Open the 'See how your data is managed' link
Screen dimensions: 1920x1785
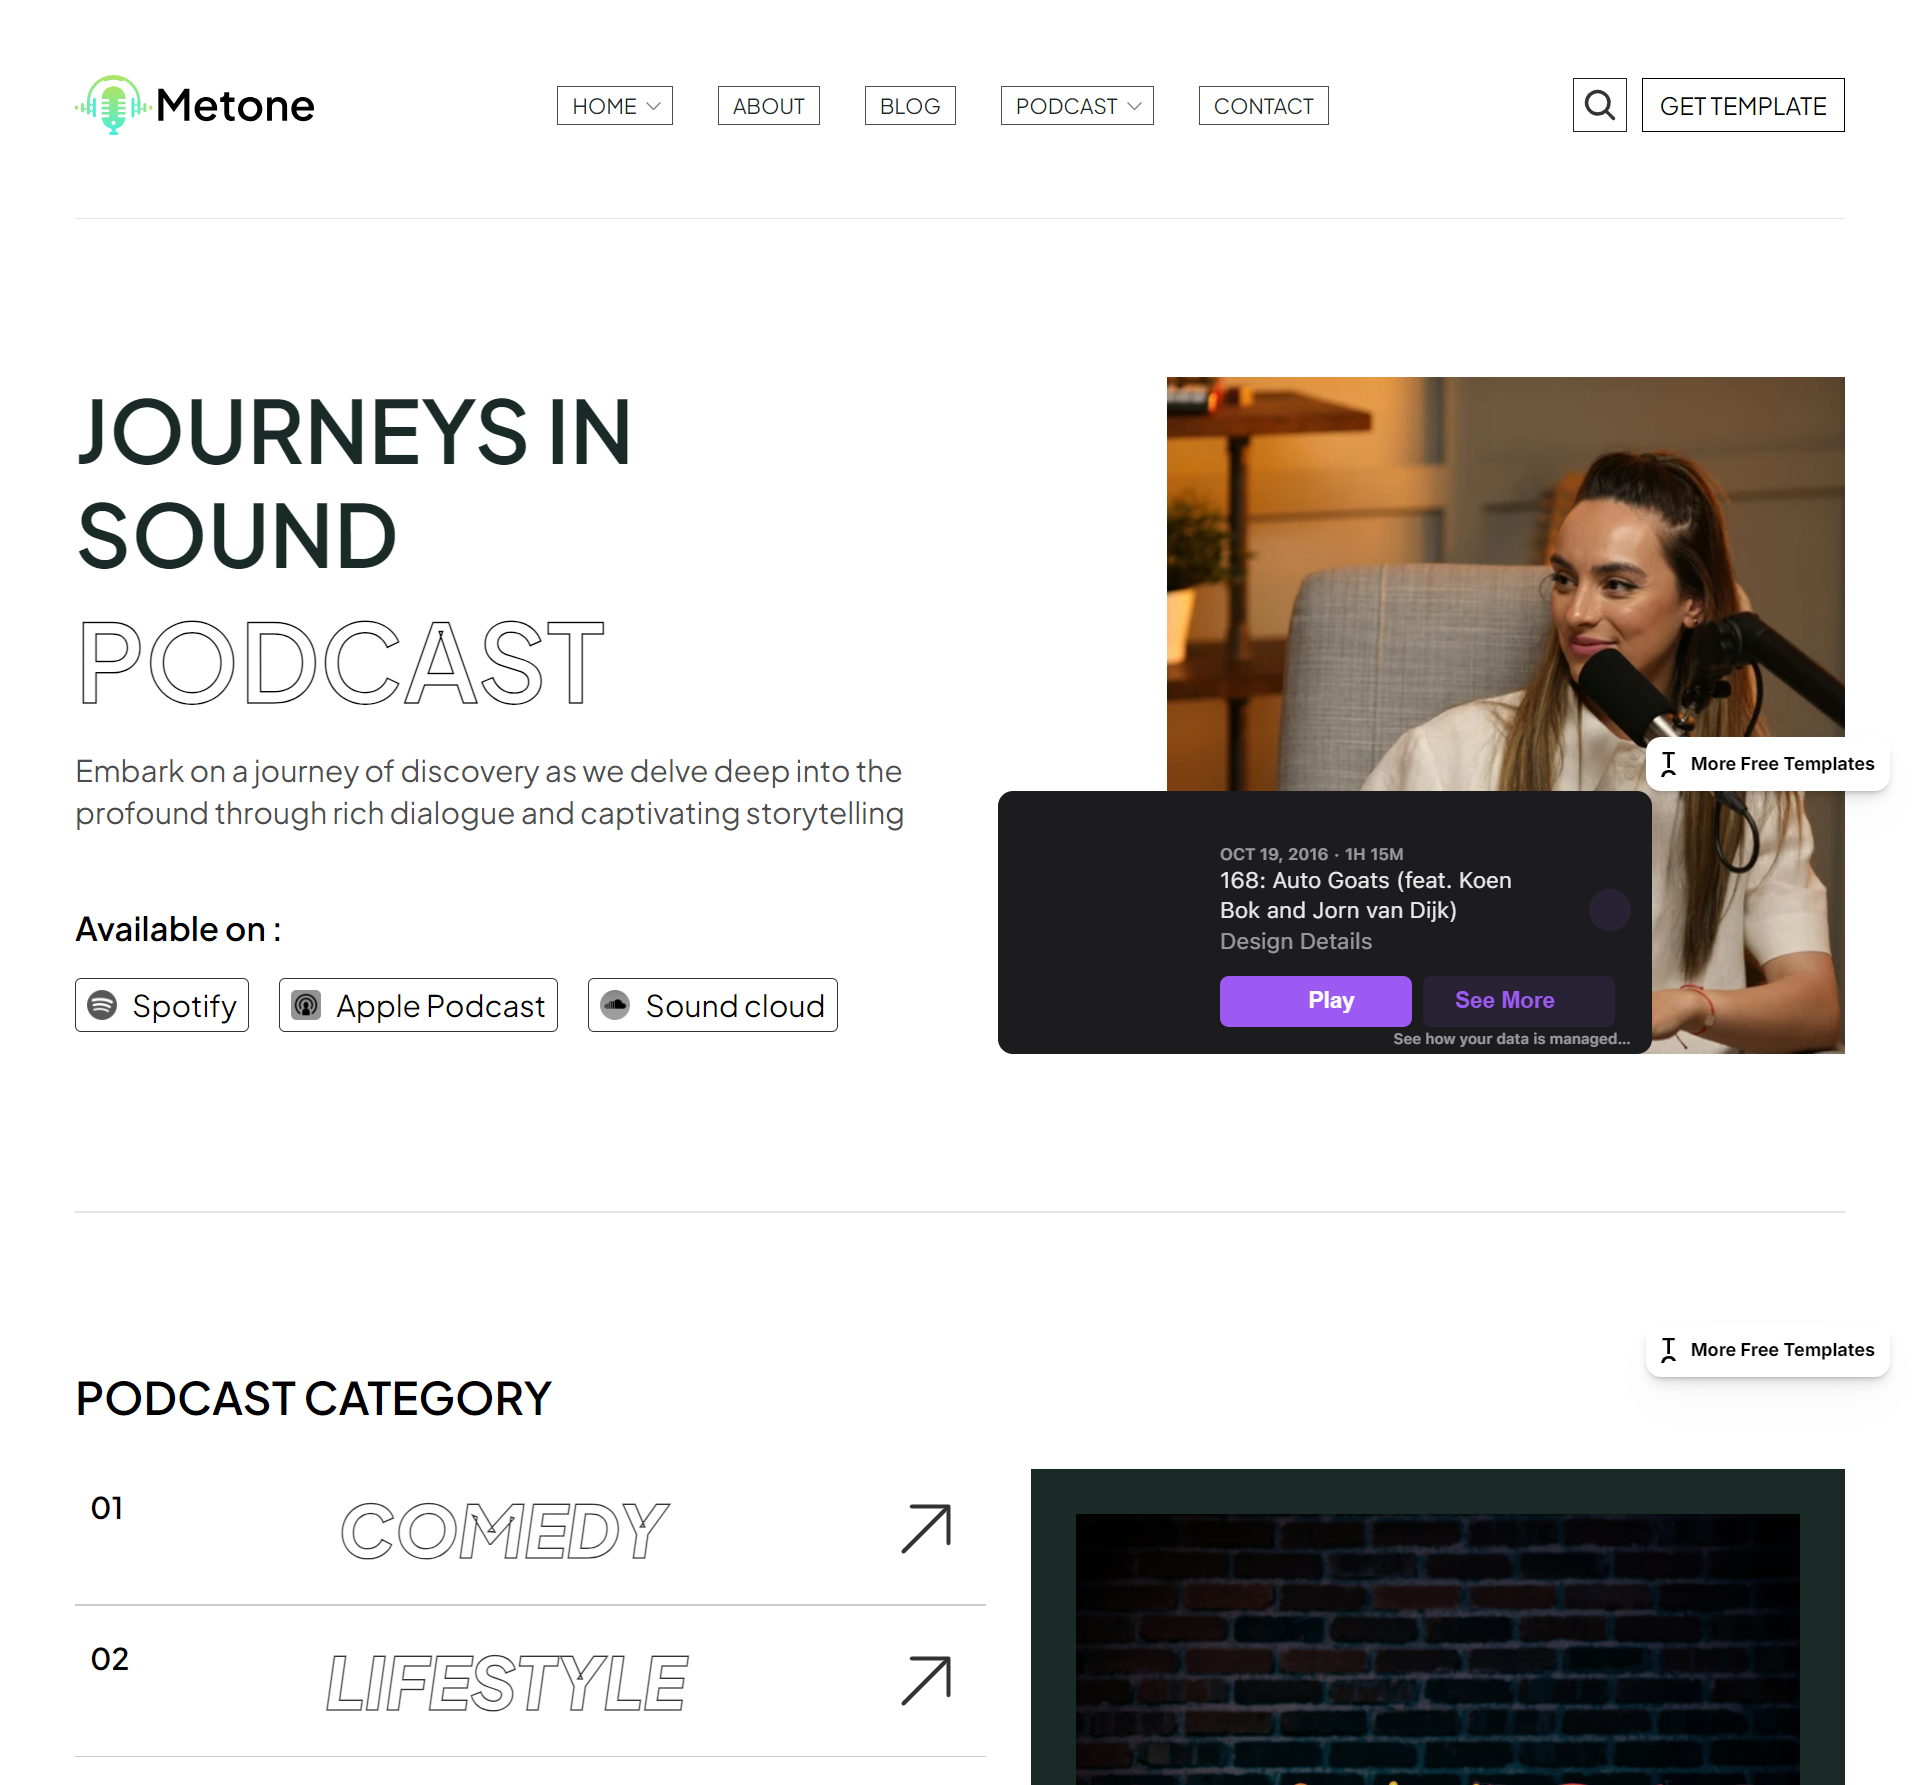click(1510, 1039)
